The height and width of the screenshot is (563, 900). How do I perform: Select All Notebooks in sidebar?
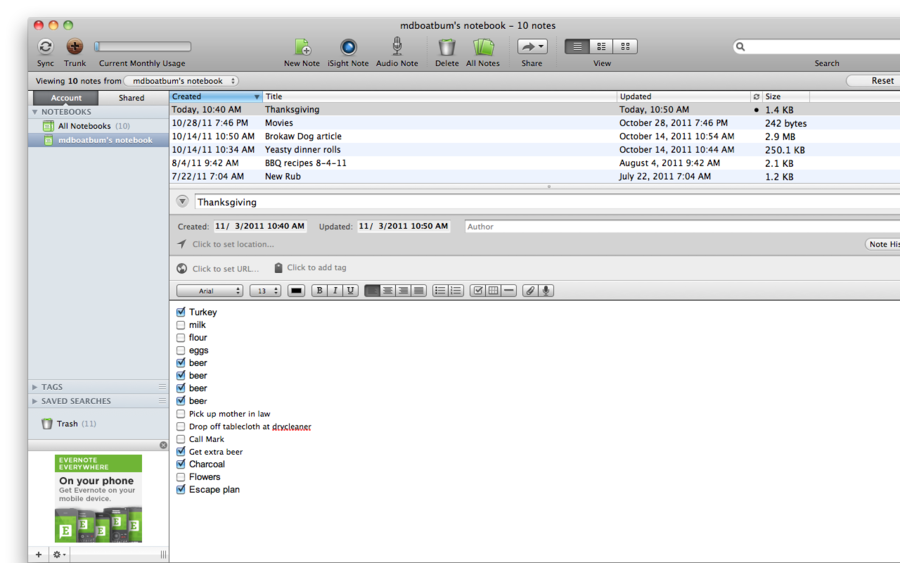click(85, 126)
